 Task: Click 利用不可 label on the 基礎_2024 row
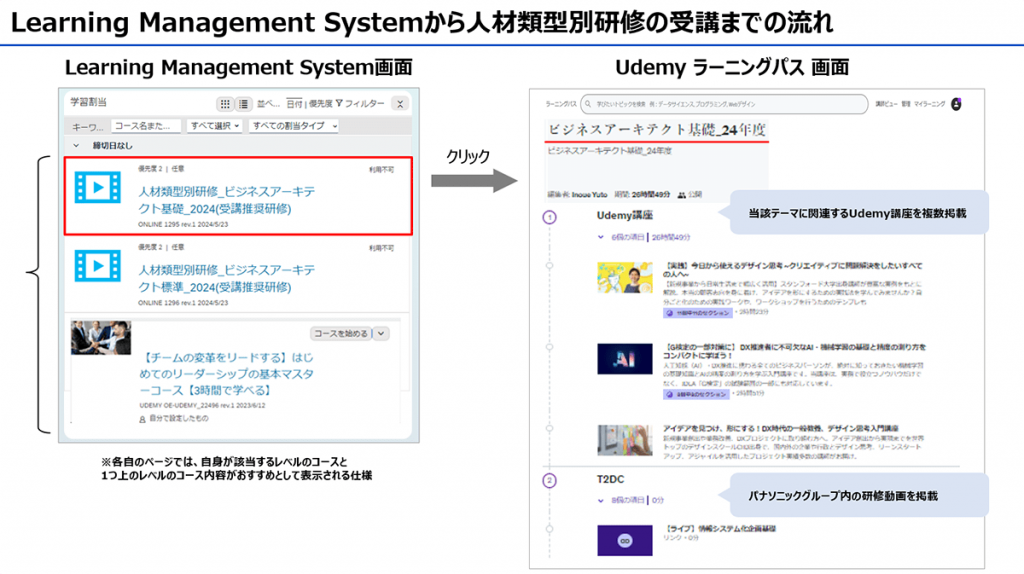coord(381,170)
